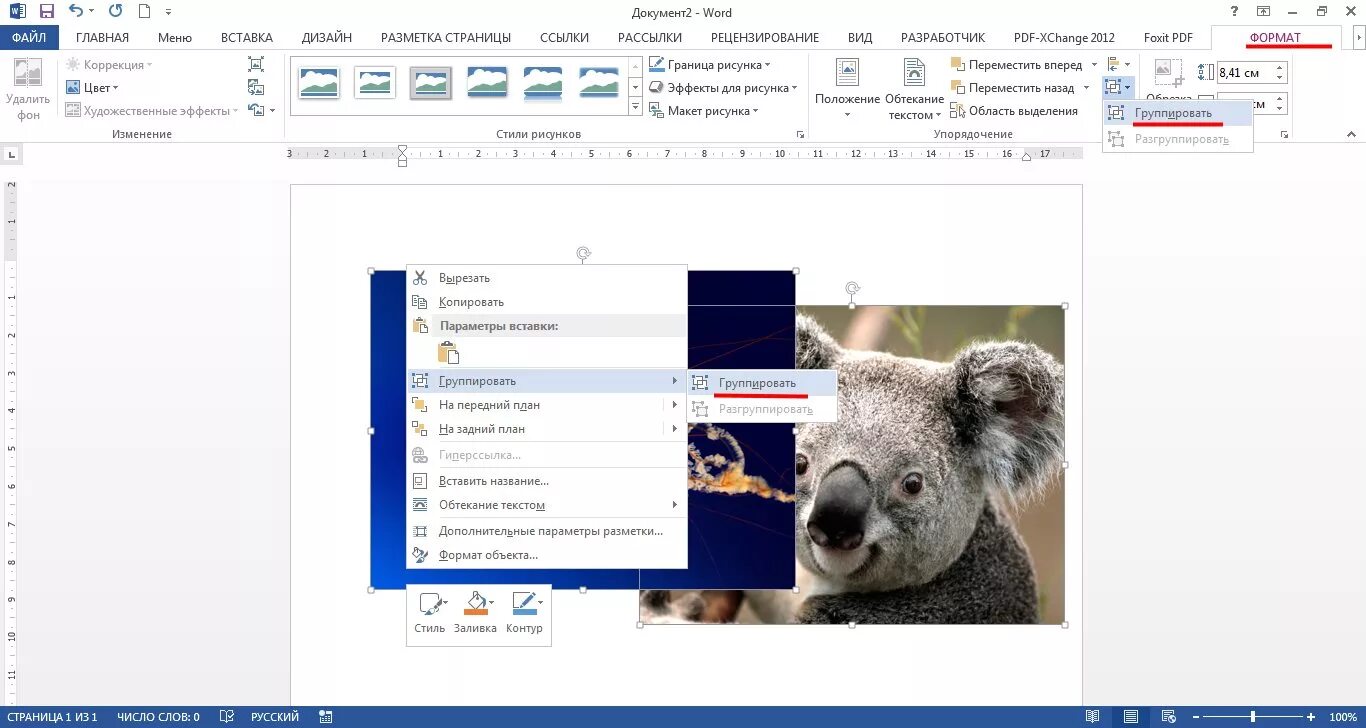The image size is (1366, 728).
Task: Click the zoom out minus button
Action: point(1195,717)
